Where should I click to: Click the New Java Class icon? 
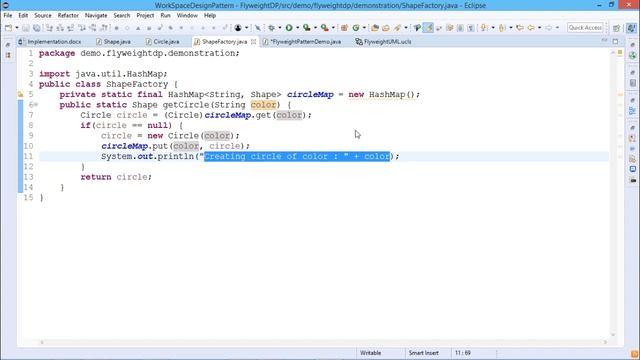356,28
